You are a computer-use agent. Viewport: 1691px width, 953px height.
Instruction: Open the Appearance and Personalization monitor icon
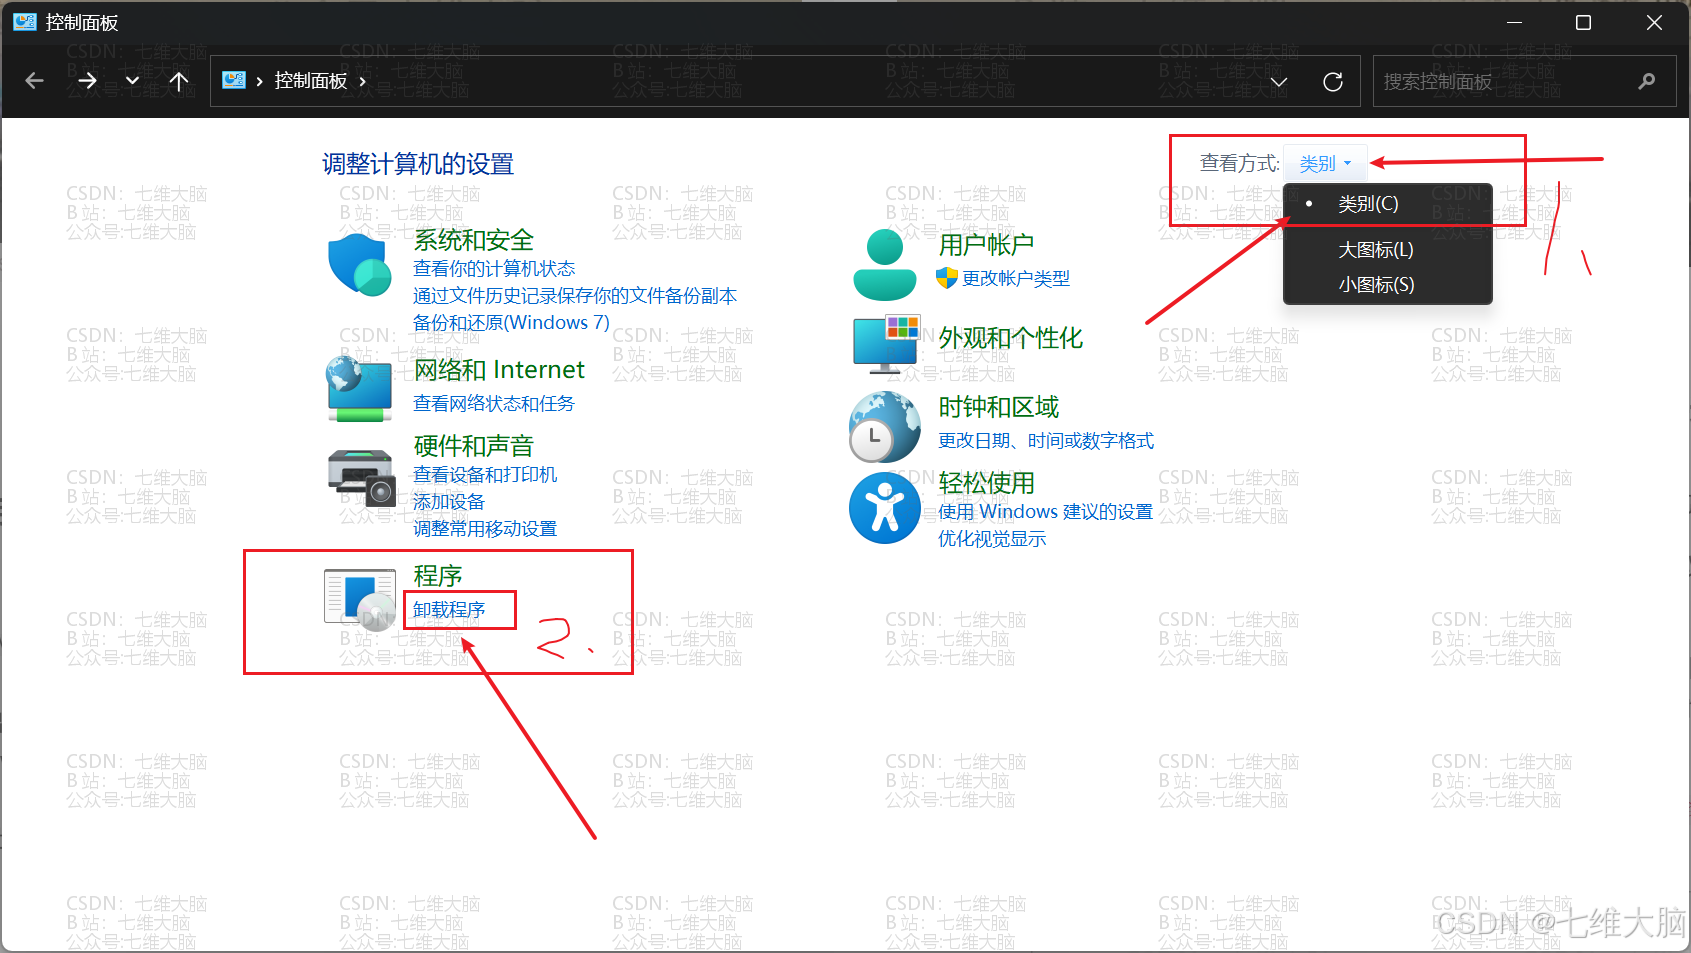point(886,344)
